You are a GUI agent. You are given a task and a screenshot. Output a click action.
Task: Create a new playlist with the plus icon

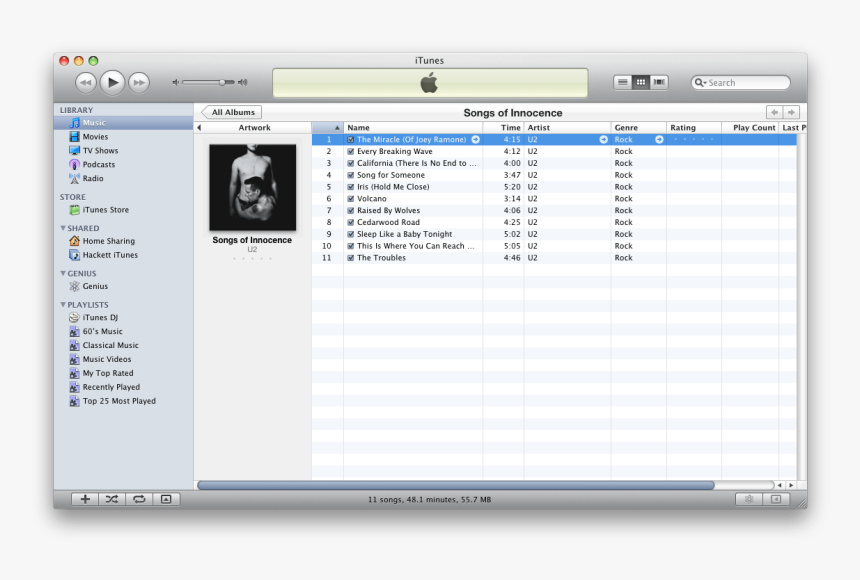point(85,499)
